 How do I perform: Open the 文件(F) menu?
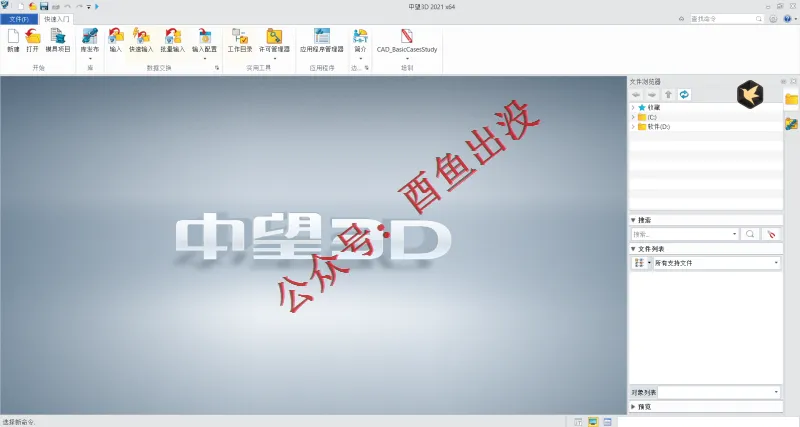19,19
